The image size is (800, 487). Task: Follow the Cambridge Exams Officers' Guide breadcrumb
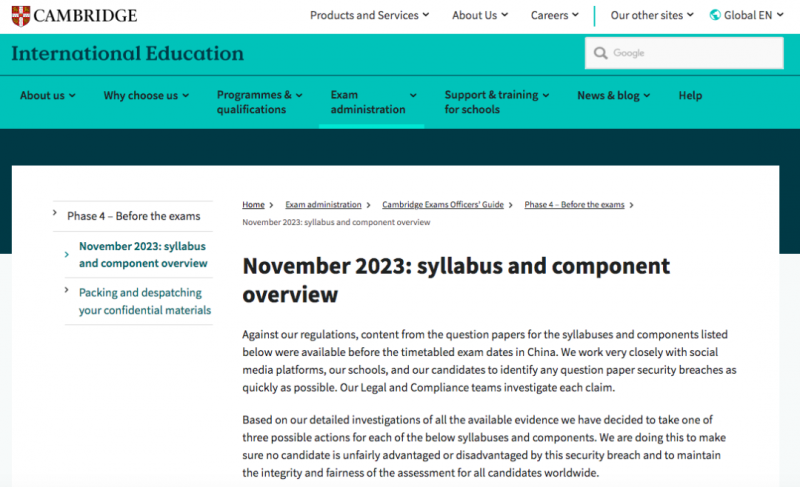click(443, 204)
